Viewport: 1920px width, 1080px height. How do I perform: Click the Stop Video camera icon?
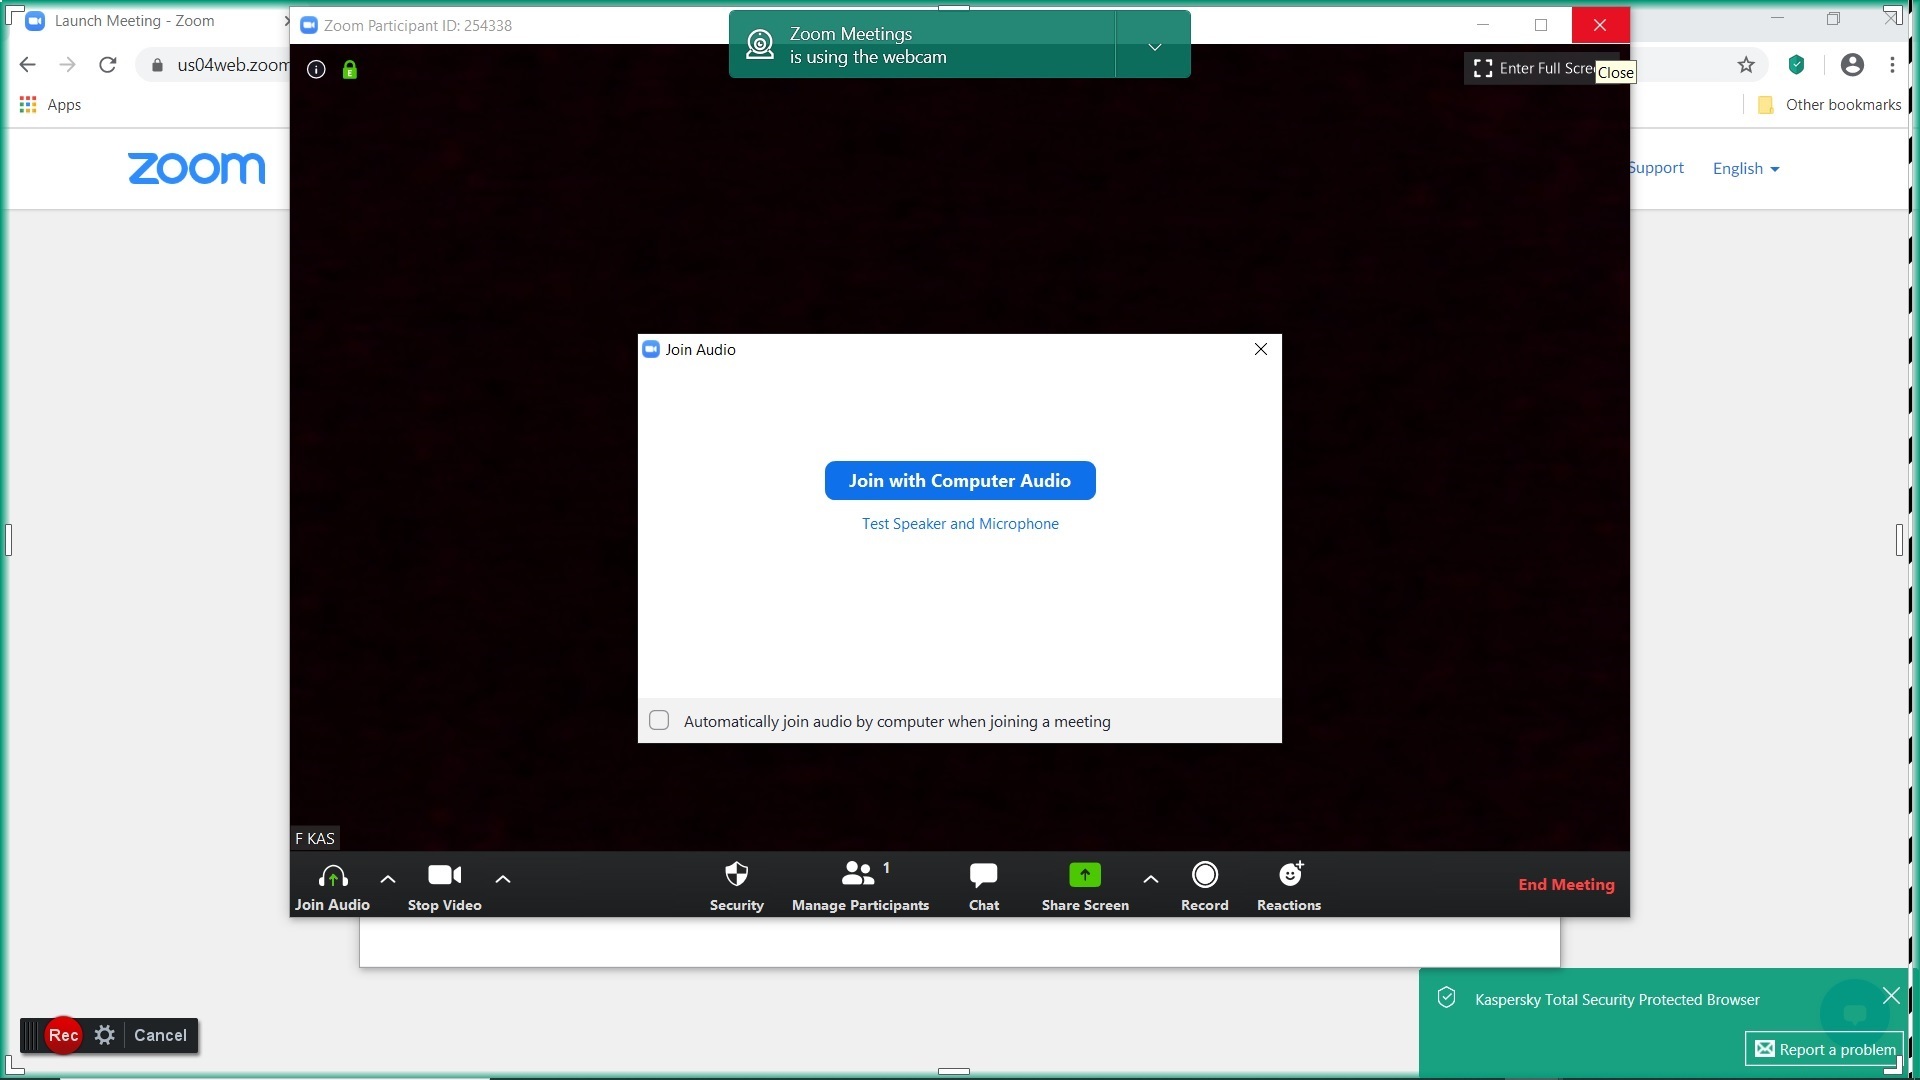tap(444, 875)
